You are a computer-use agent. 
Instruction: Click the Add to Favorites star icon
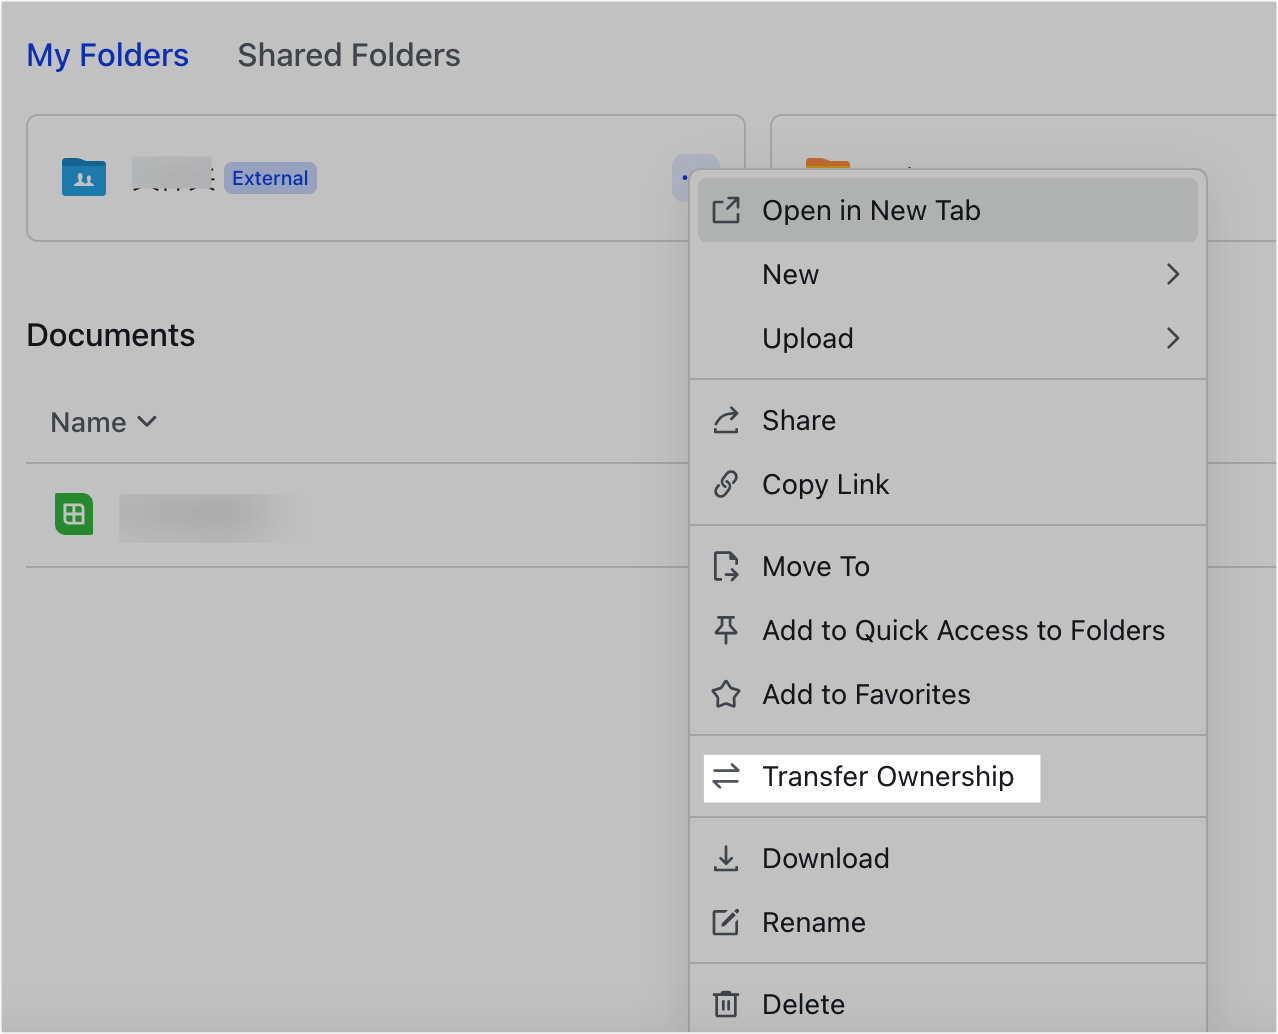[727, 694]
